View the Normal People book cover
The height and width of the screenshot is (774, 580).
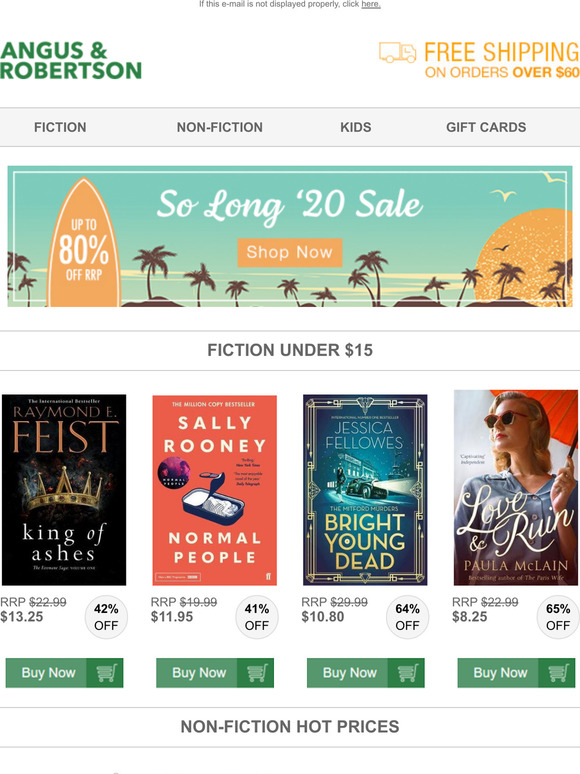click(214, 490)
